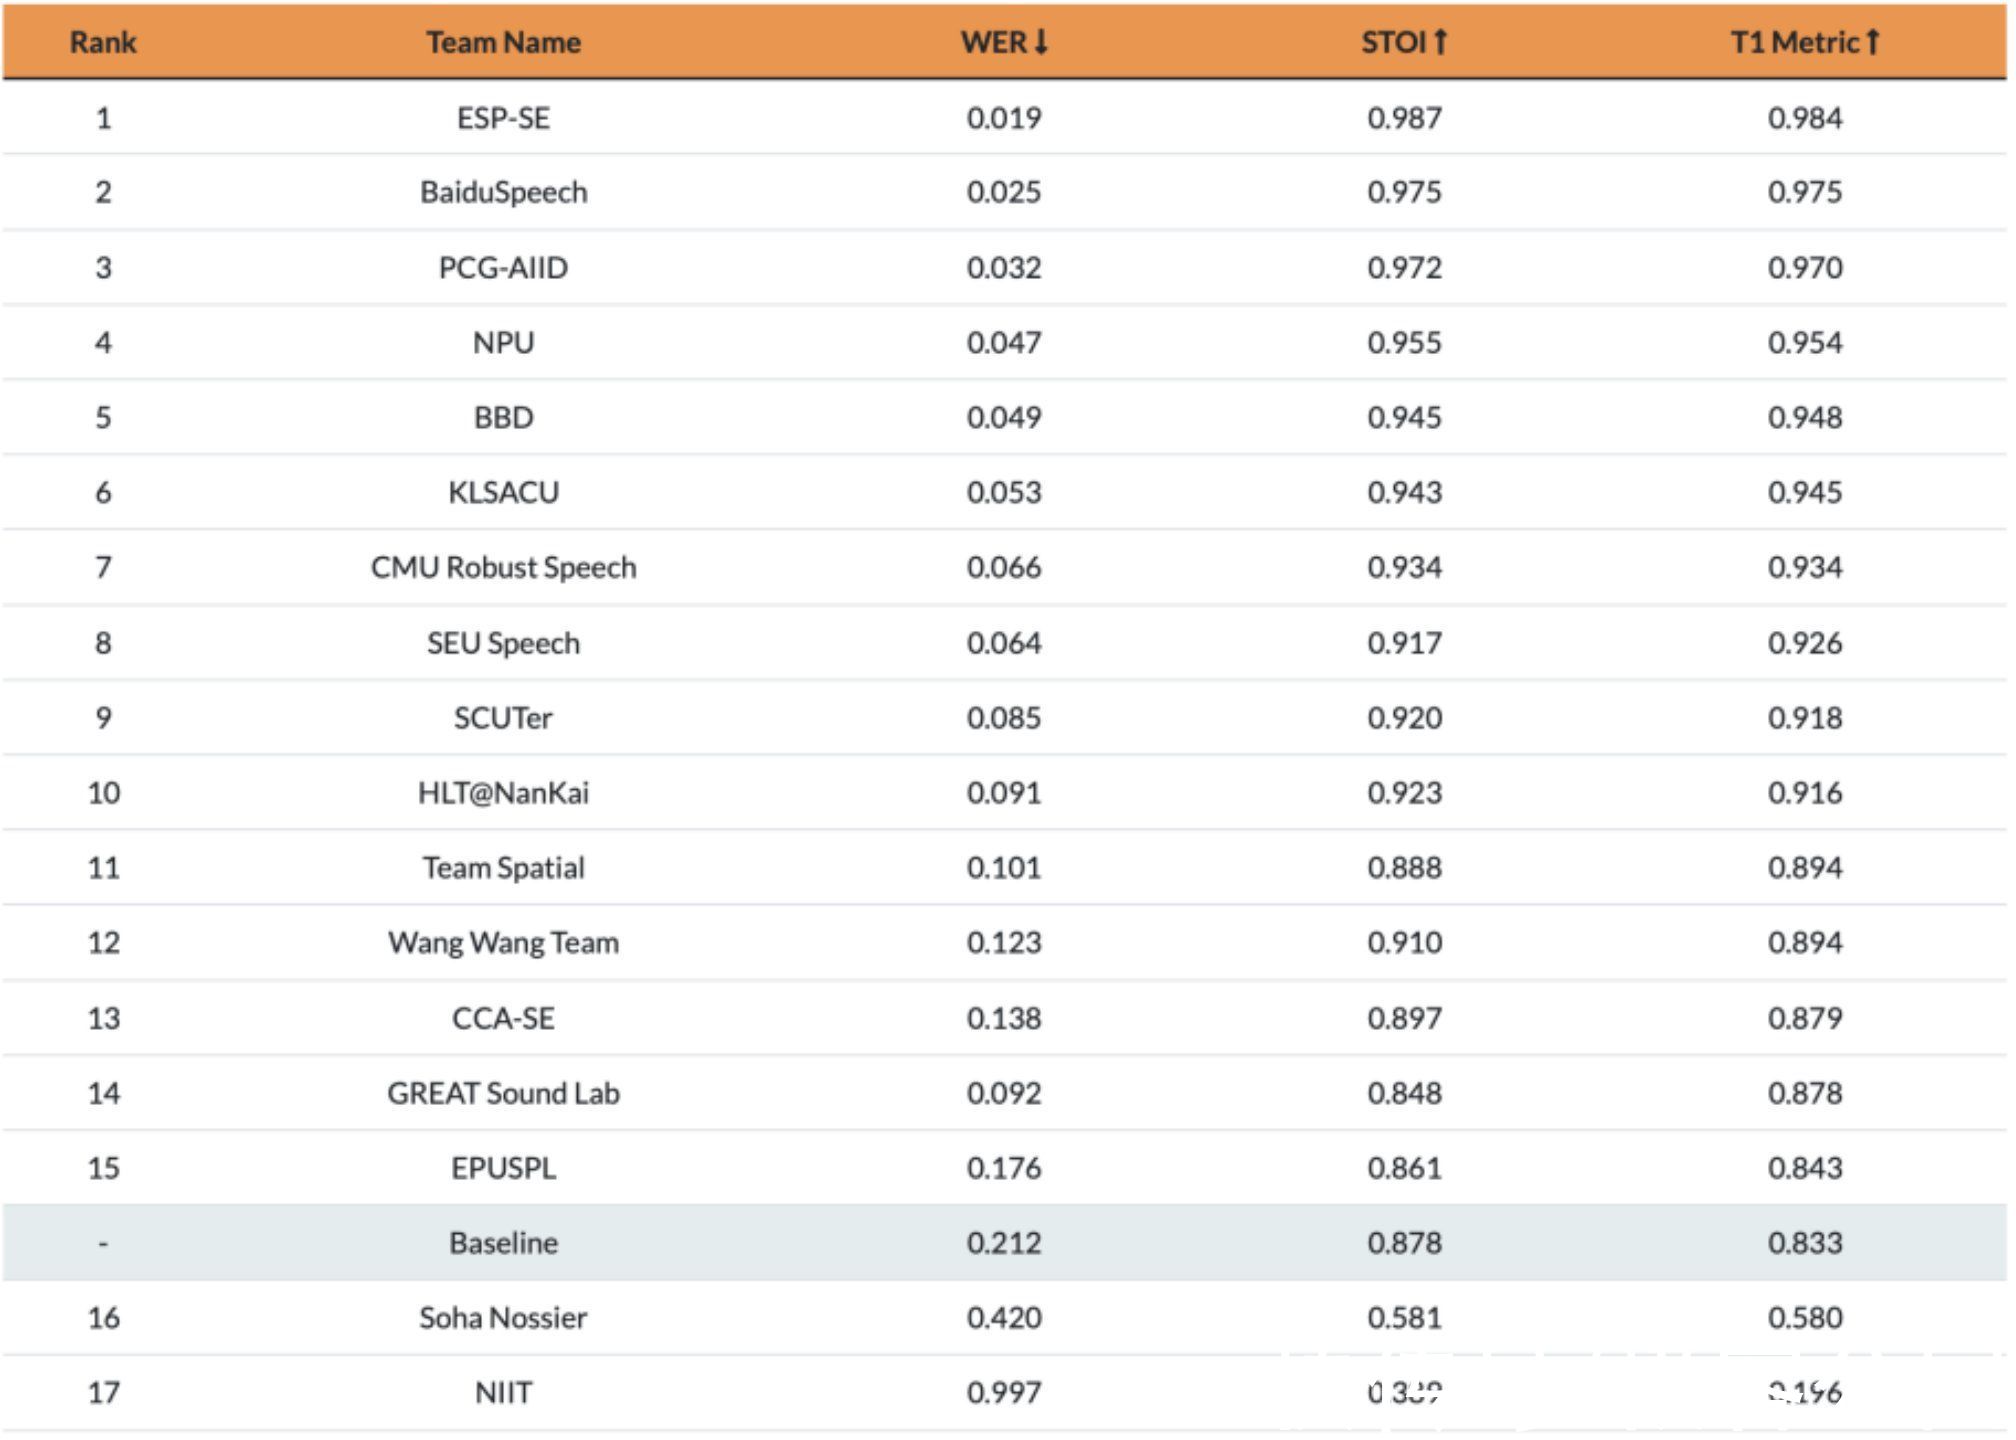Viewport: 2016px width, 1440px height.
Task: Click BaiduSpeech WER value 0.025
Action: tap(1004, 192)
